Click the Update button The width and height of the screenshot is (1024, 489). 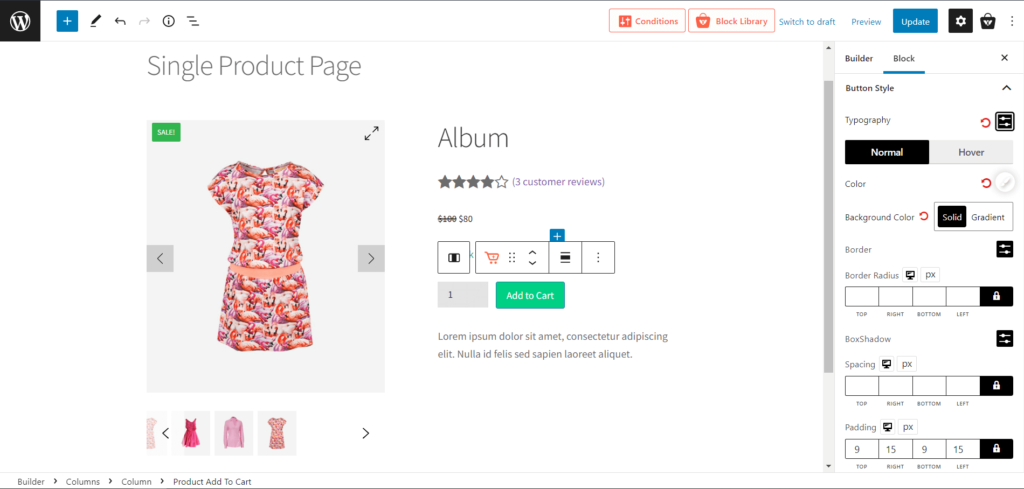point(915,21)
